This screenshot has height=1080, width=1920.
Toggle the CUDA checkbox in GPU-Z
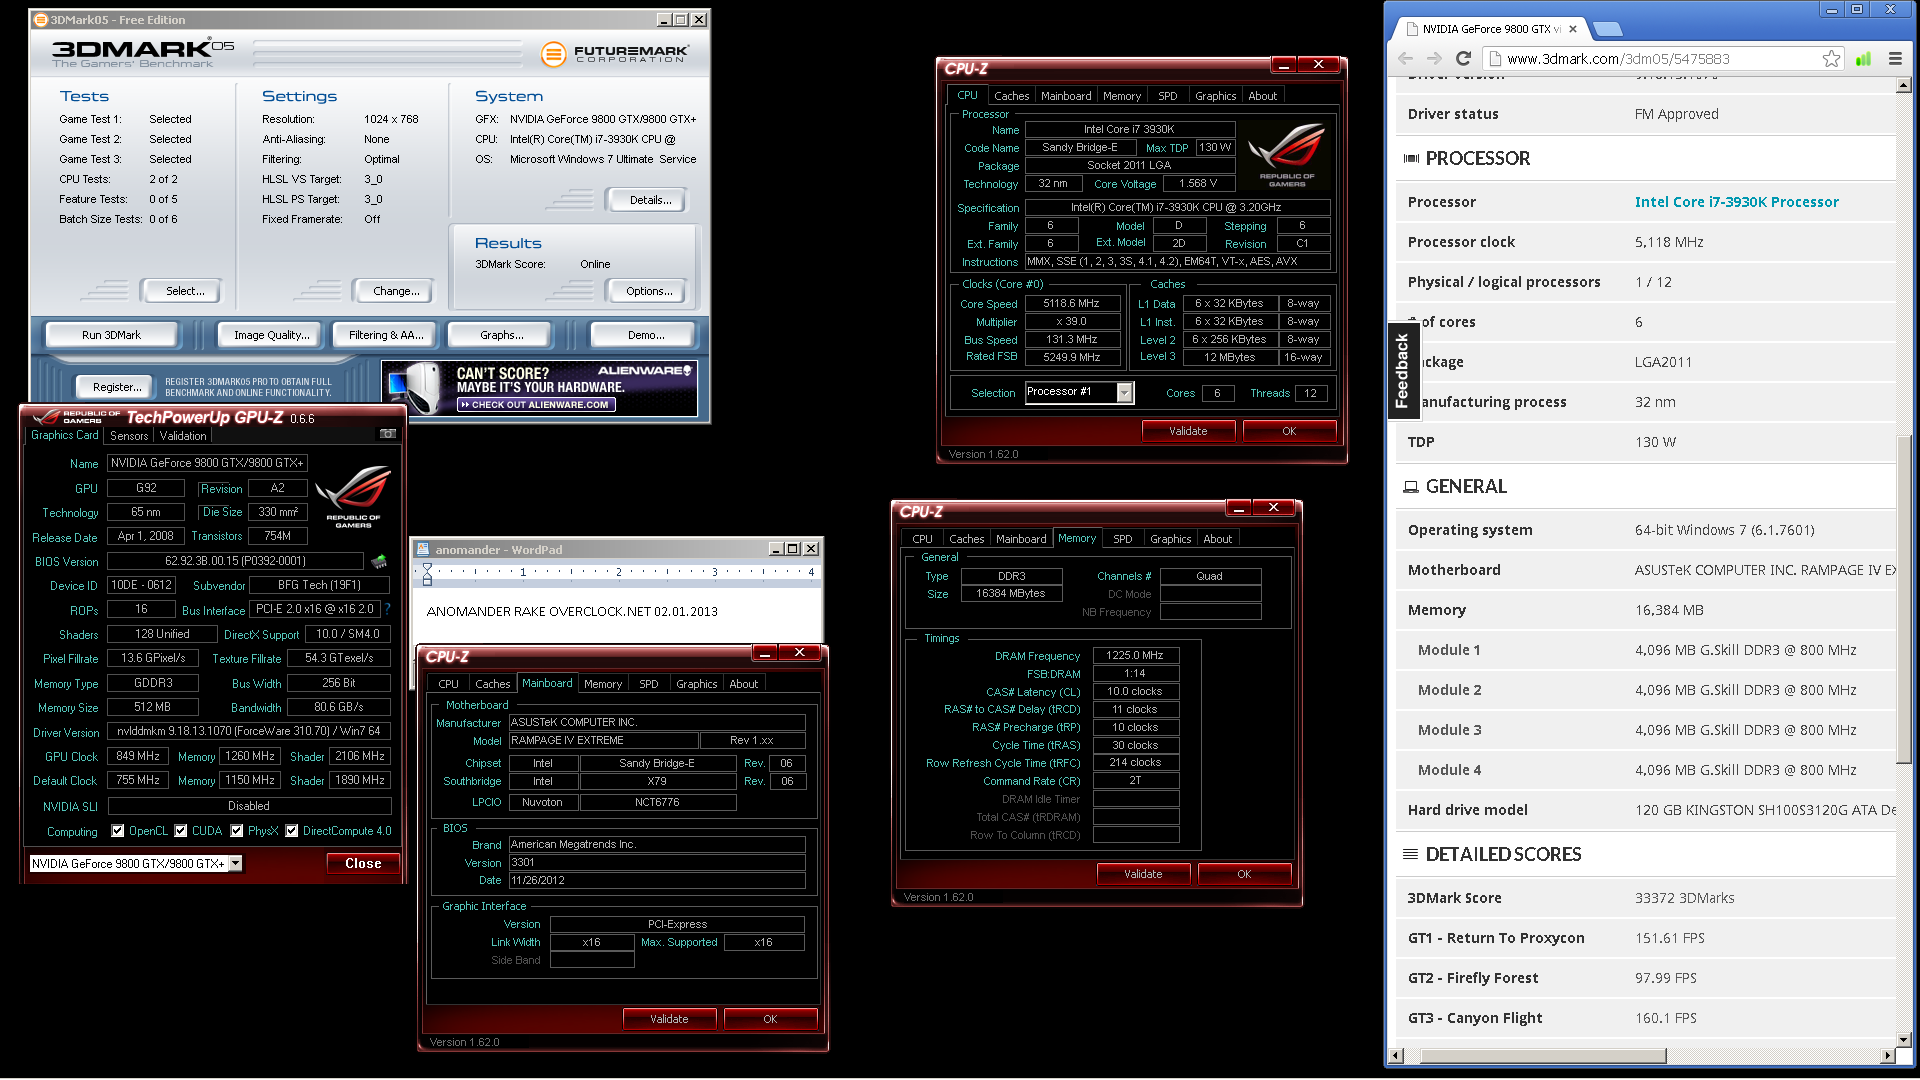pyautogui.click(x=181, y=831)
